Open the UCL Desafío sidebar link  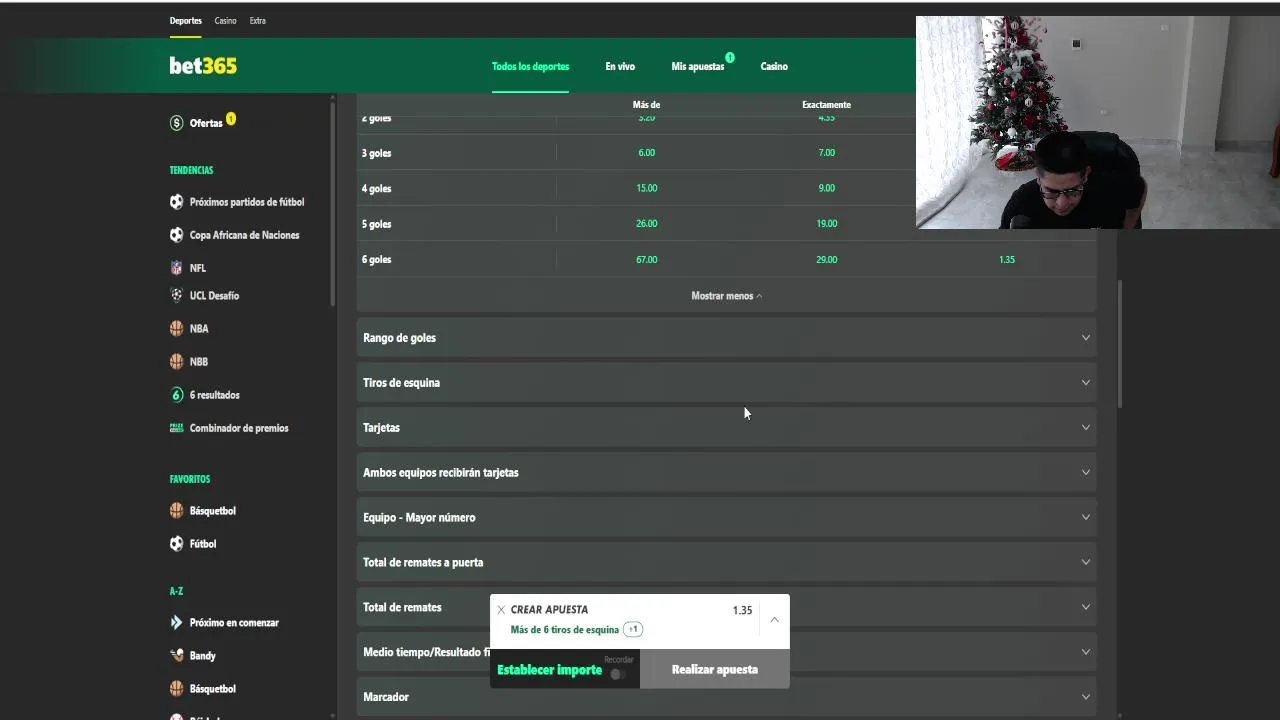point(215,295)
